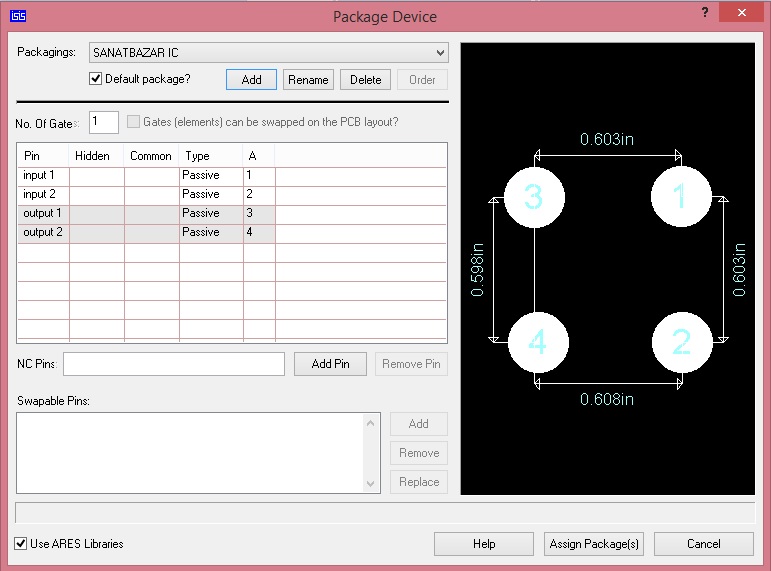Click the Swapable Pins scroll down arrow
The image size is (771, 571).
pyautogui.click(x=371, y=484)
